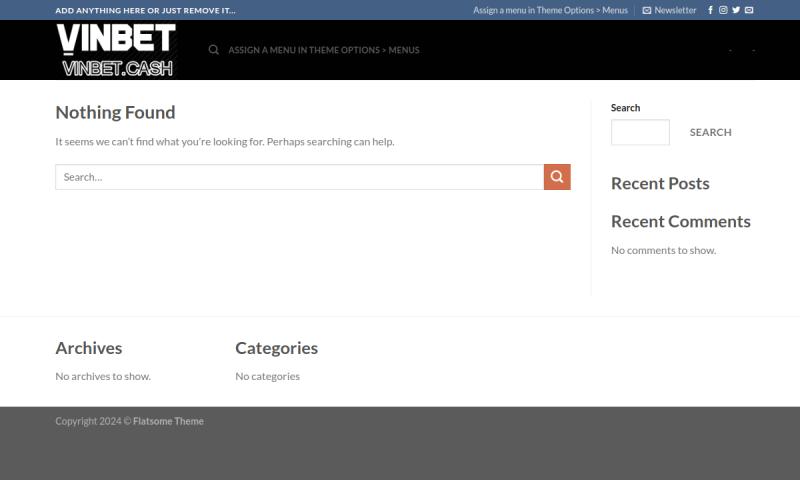Open the Facebook social icon
The height and width of the screenshot is (480, 800).
pyautogui.click(x=710, y=10)
